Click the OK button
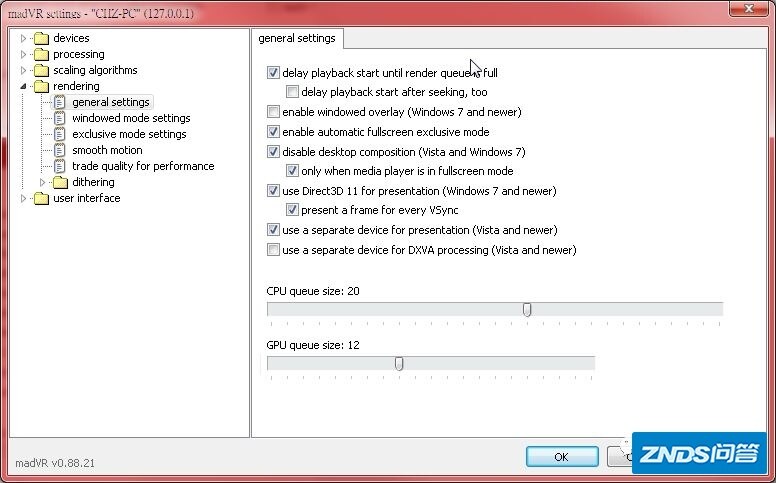776x483 pixels. 562,456
